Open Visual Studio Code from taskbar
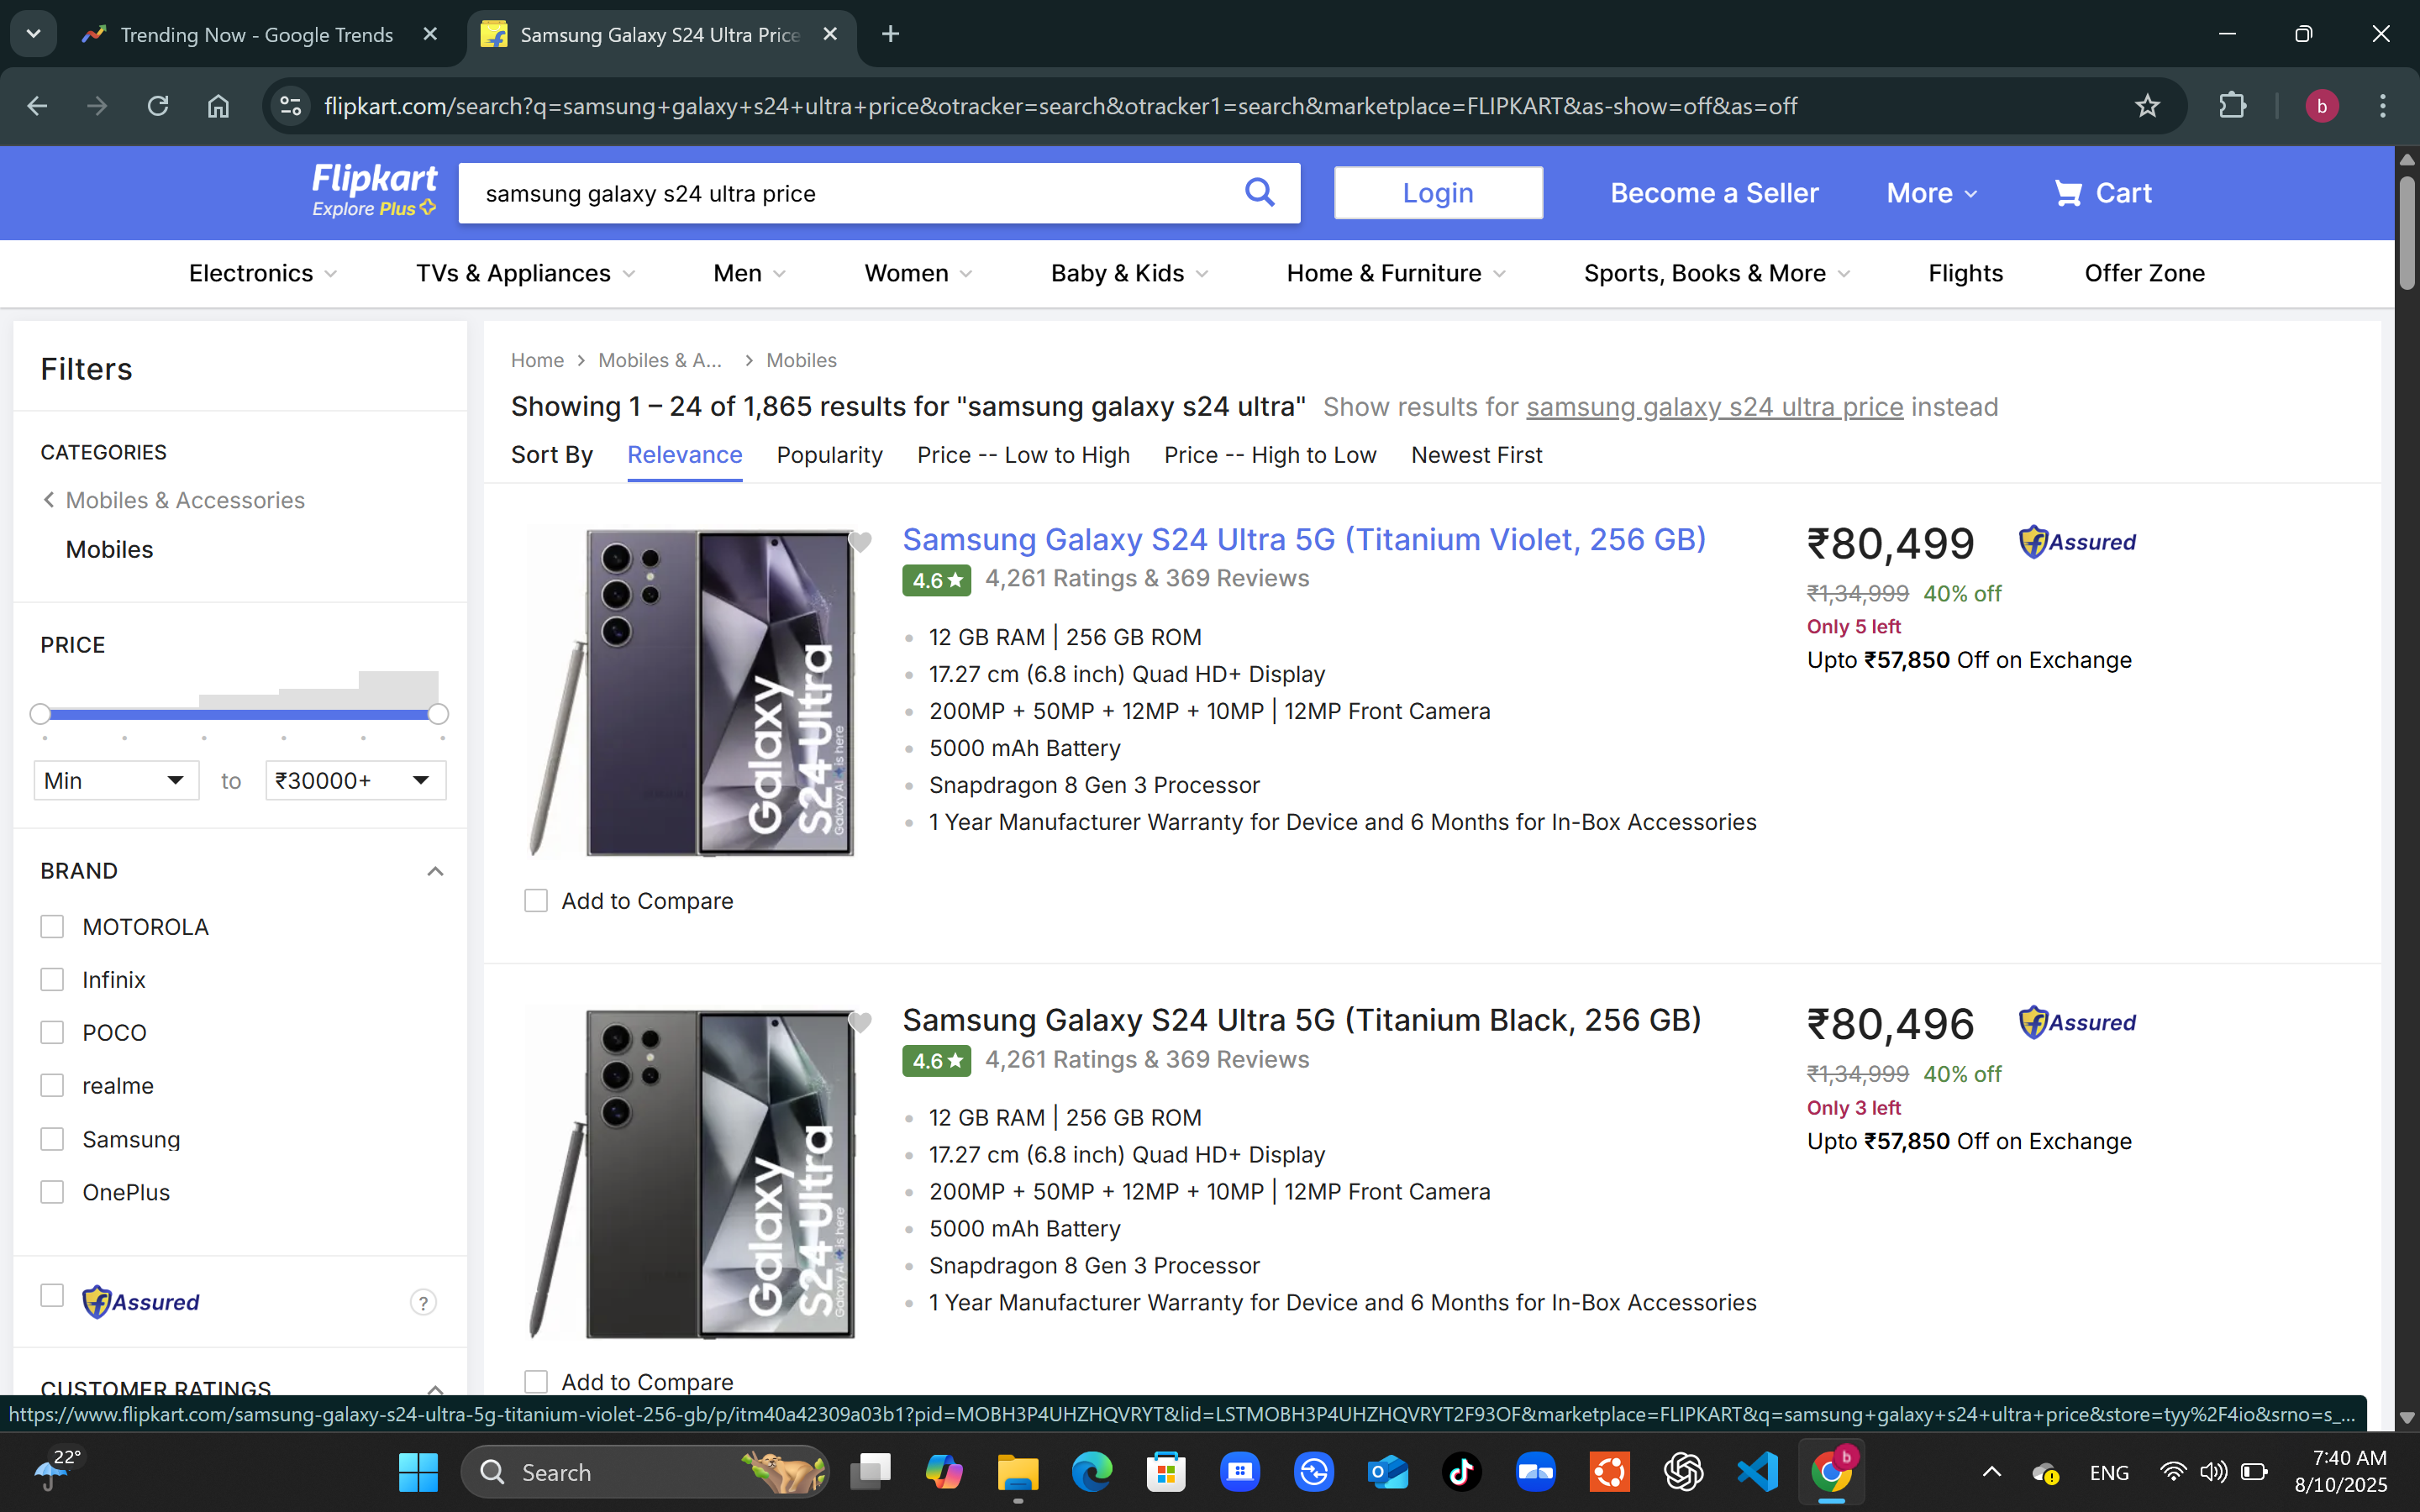Image resolution: width=2420 pixels, height=1512 pixels. [x=1757, y=1472]
